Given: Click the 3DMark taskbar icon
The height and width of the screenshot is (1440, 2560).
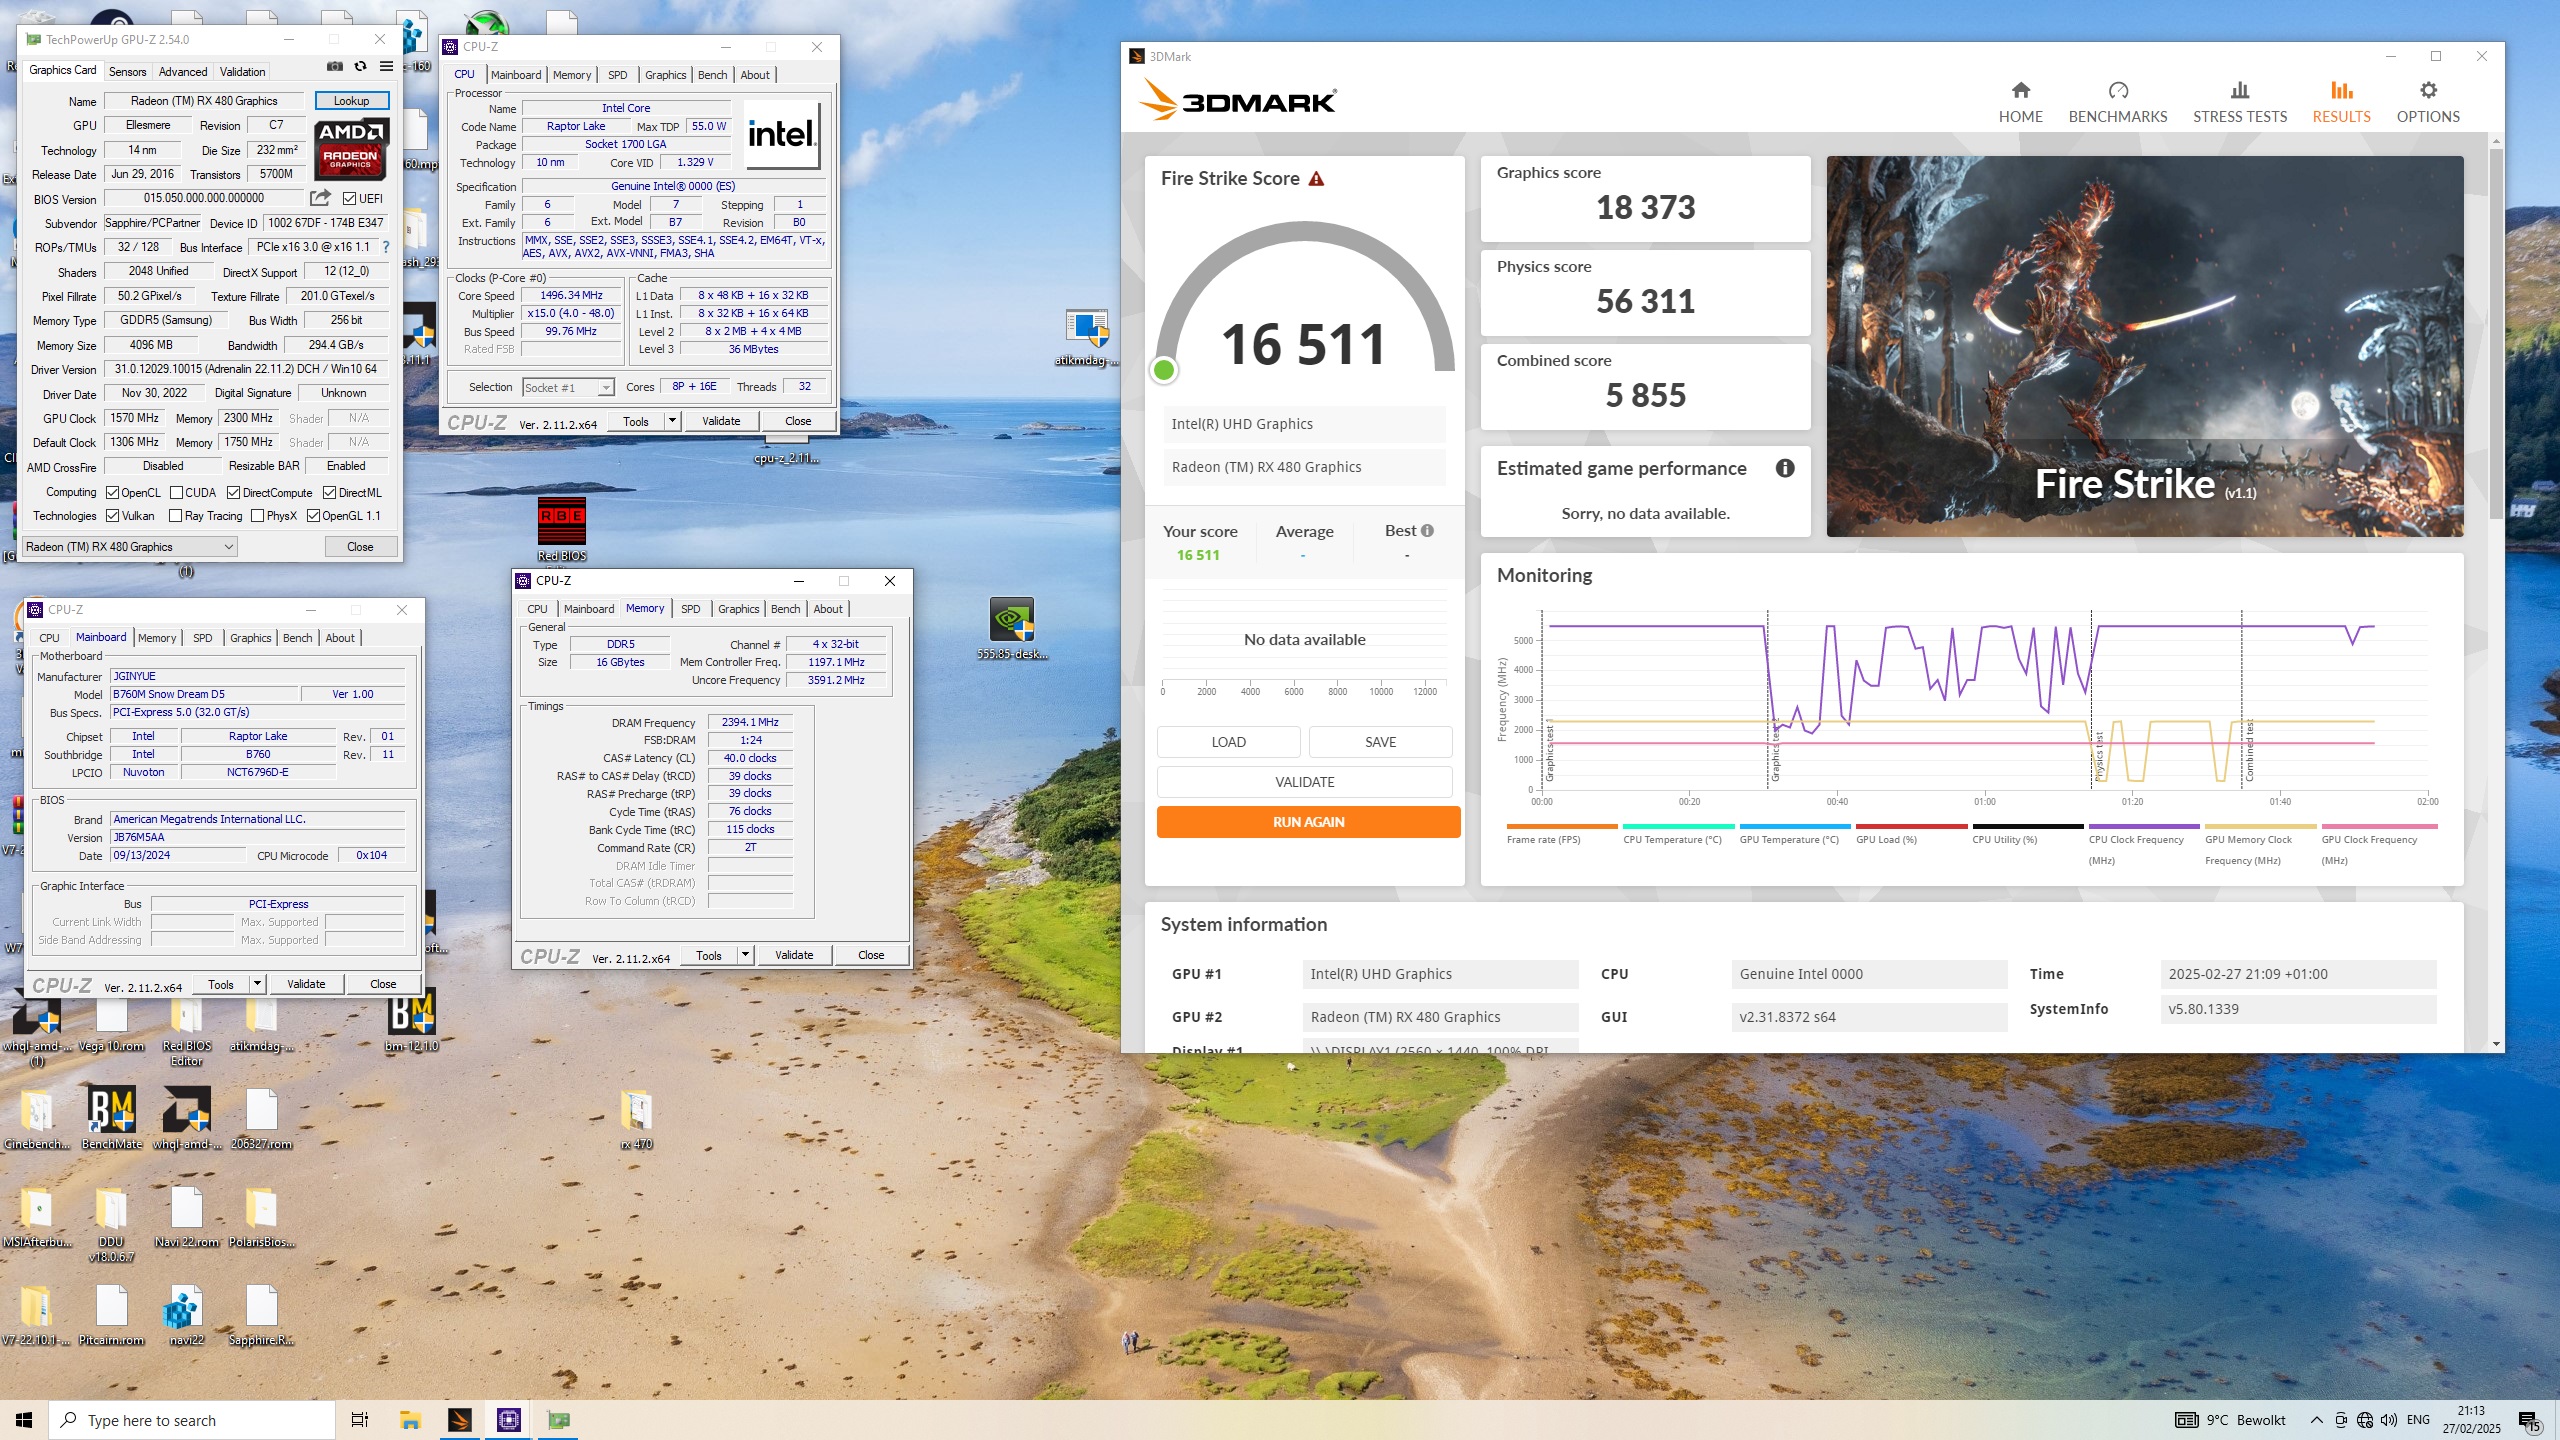Looking at the screenshot, I should click(x=459, y=1420).
